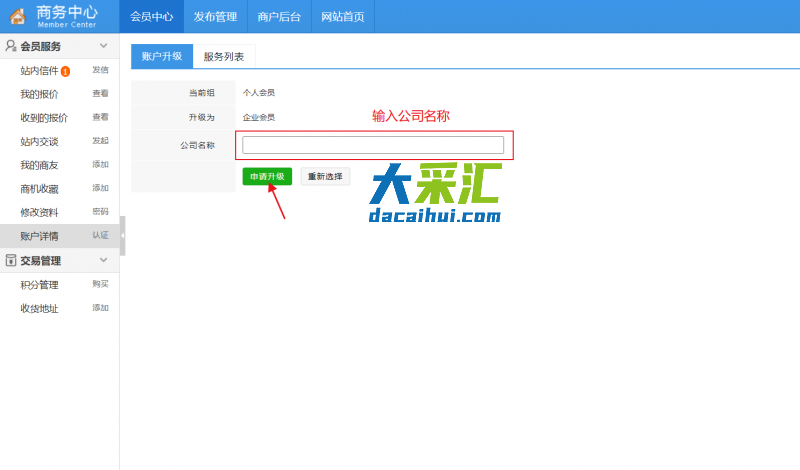This screenshot has height=470, width=800.
Task: Switch to the 服务列表 tab
Action: coord(224,57)
